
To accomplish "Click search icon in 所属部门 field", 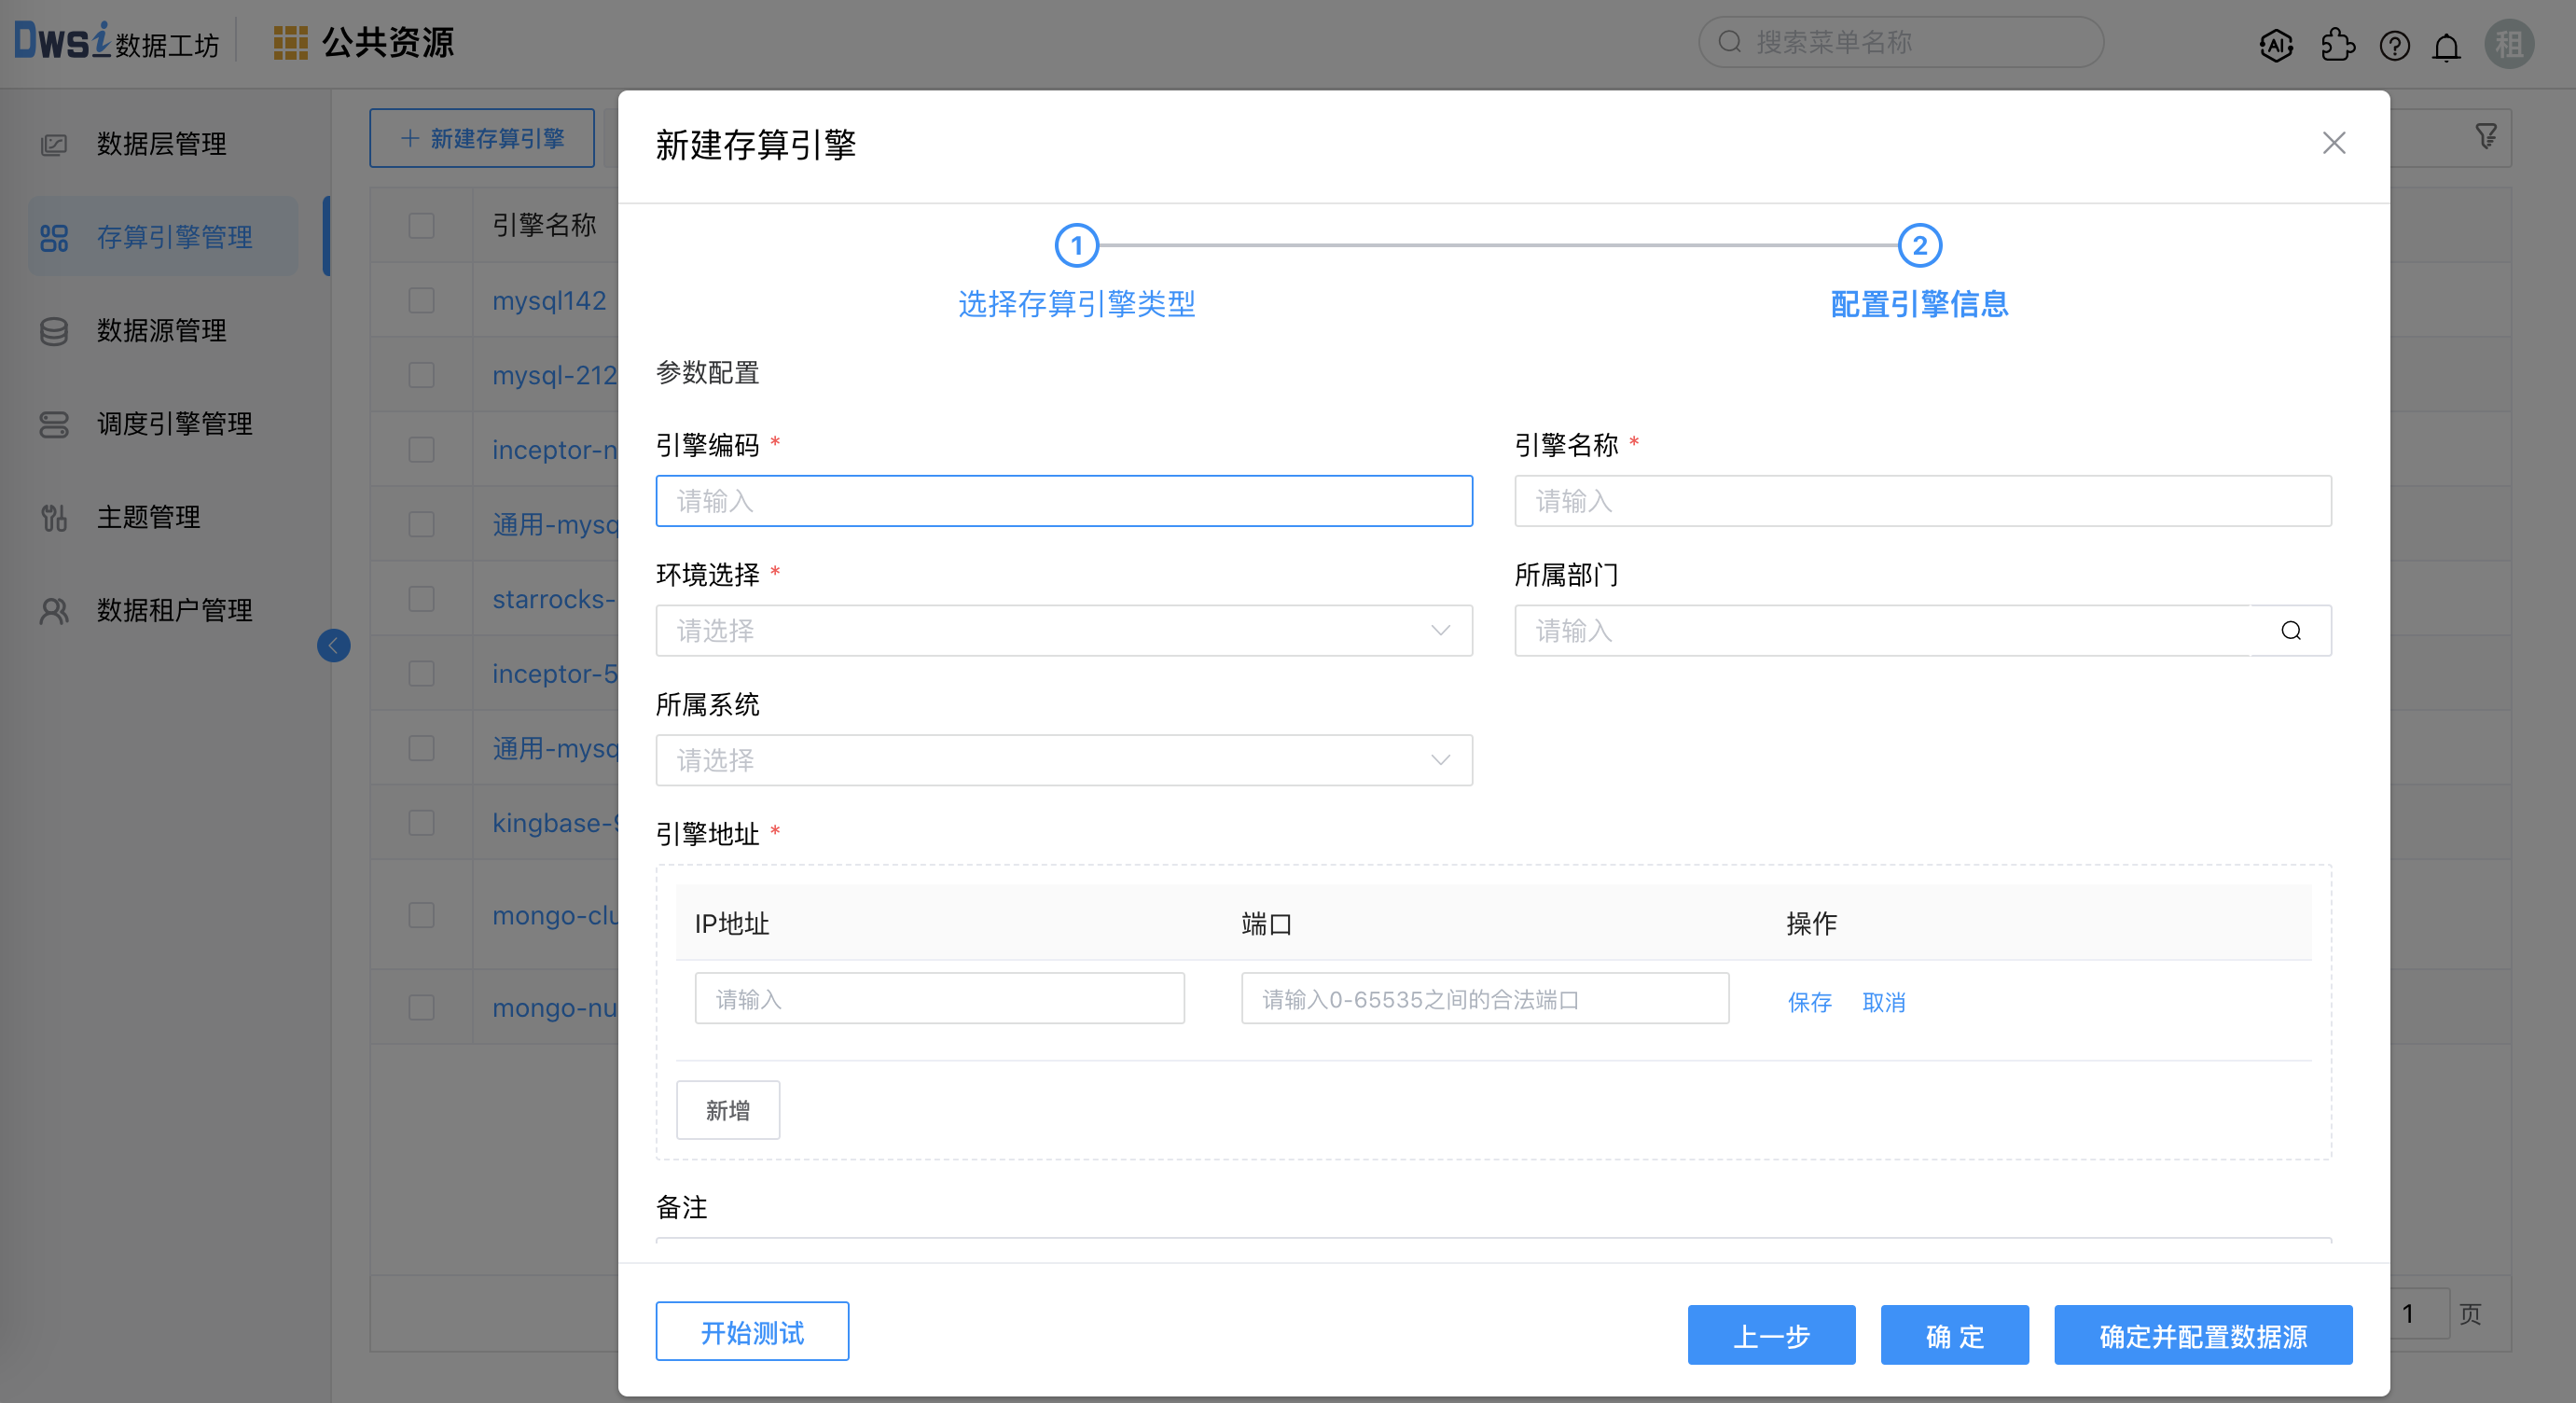I will [x=2291, y=630].
